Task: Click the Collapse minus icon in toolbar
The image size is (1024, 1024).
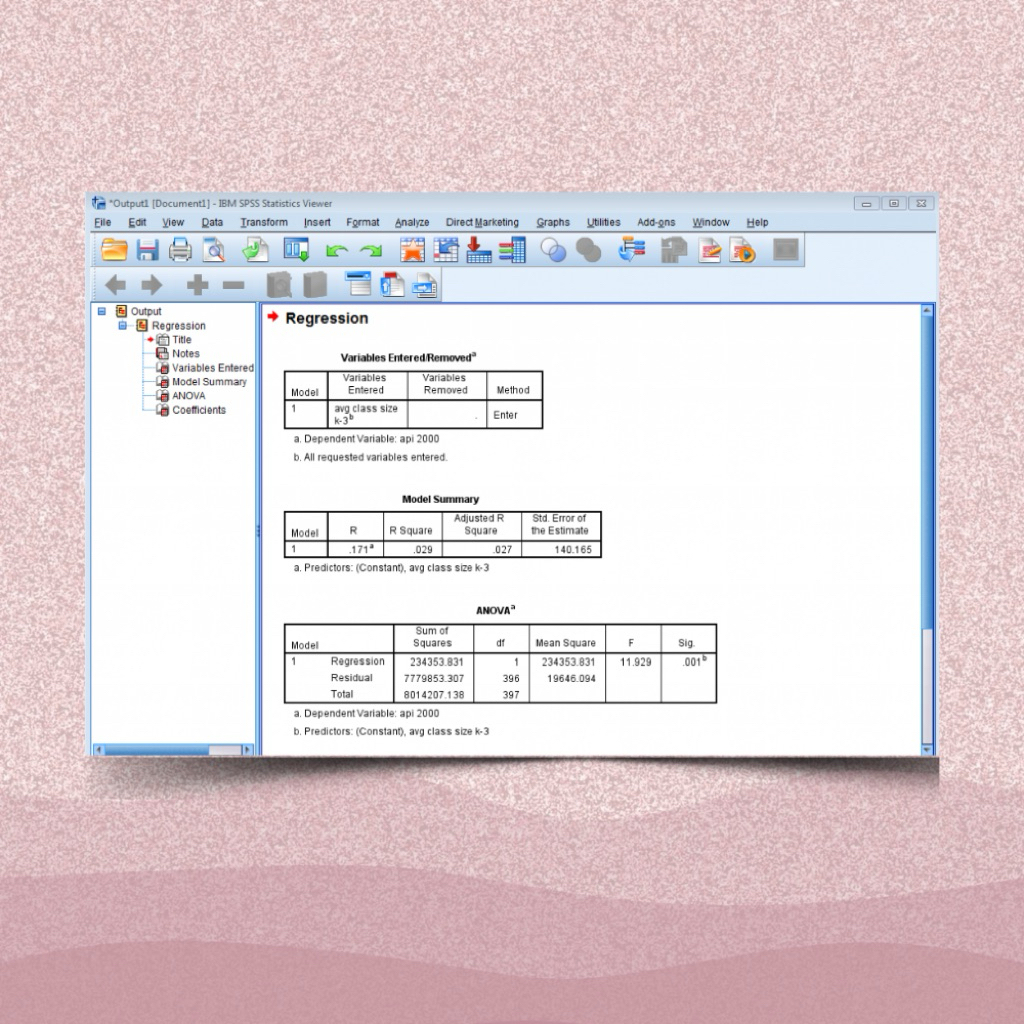Action: coord(233,285)
